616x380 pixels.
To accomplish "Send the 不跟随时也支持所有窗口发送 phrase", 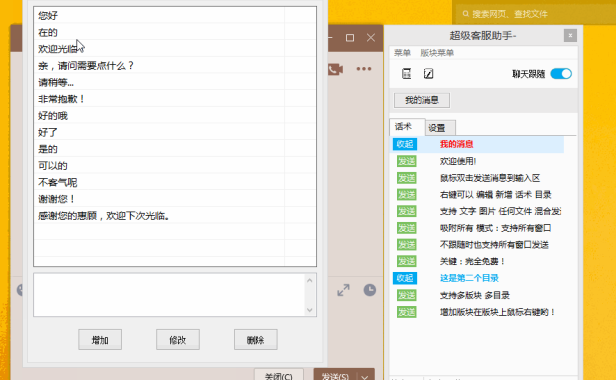I will (406, 245).
